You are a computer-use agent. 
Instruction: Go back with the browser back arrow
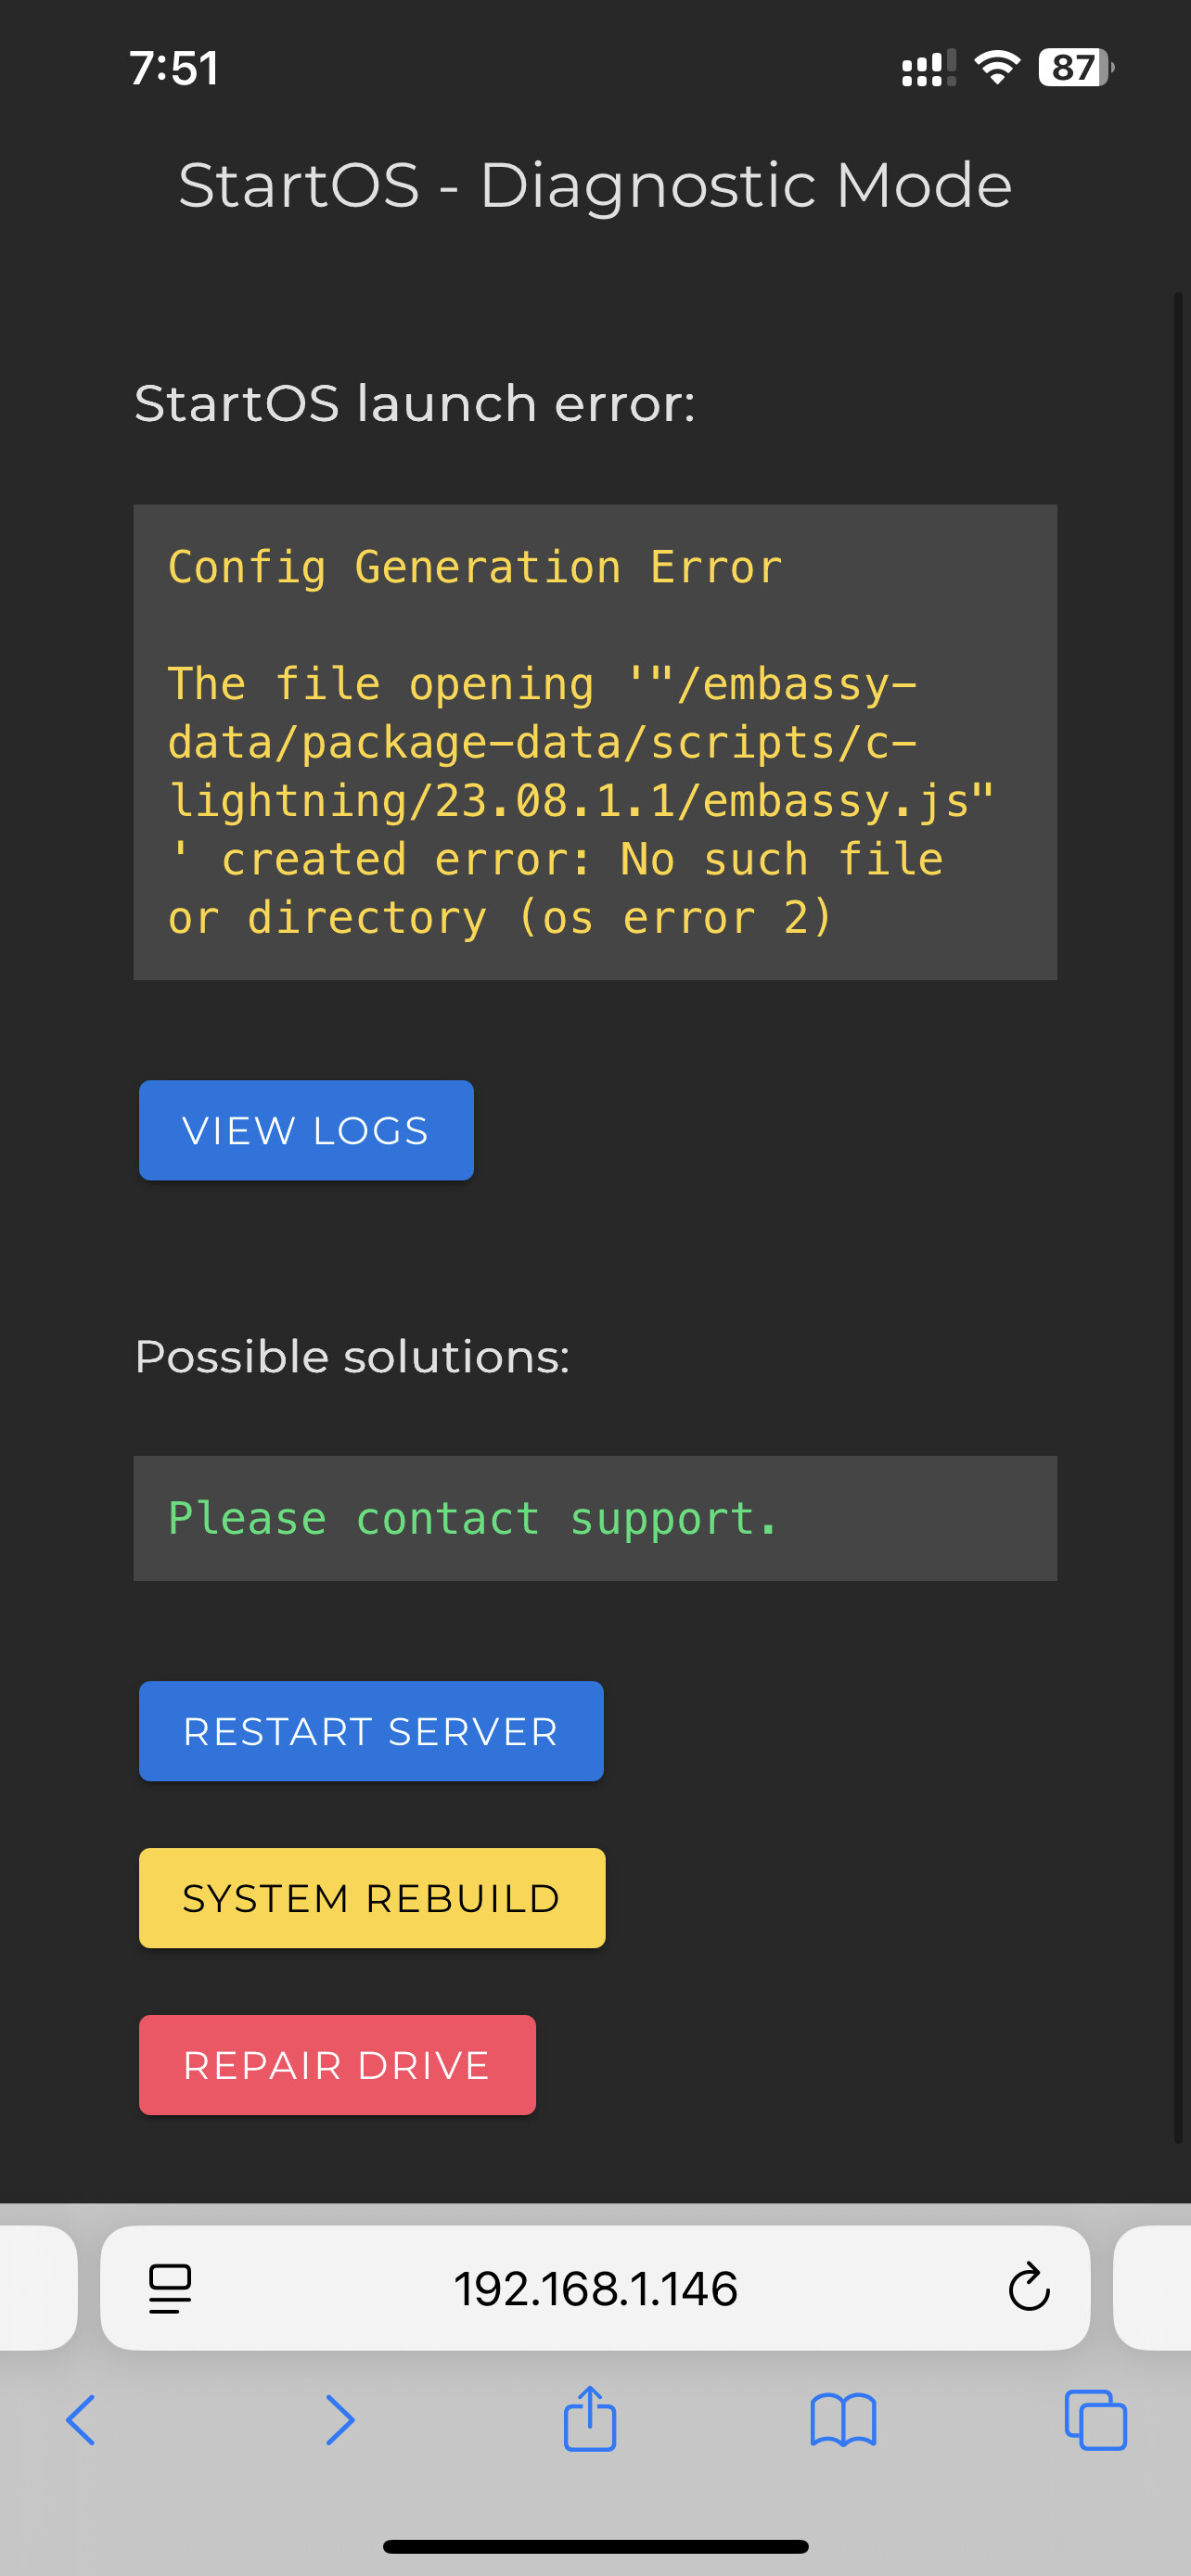(81, 2420)
